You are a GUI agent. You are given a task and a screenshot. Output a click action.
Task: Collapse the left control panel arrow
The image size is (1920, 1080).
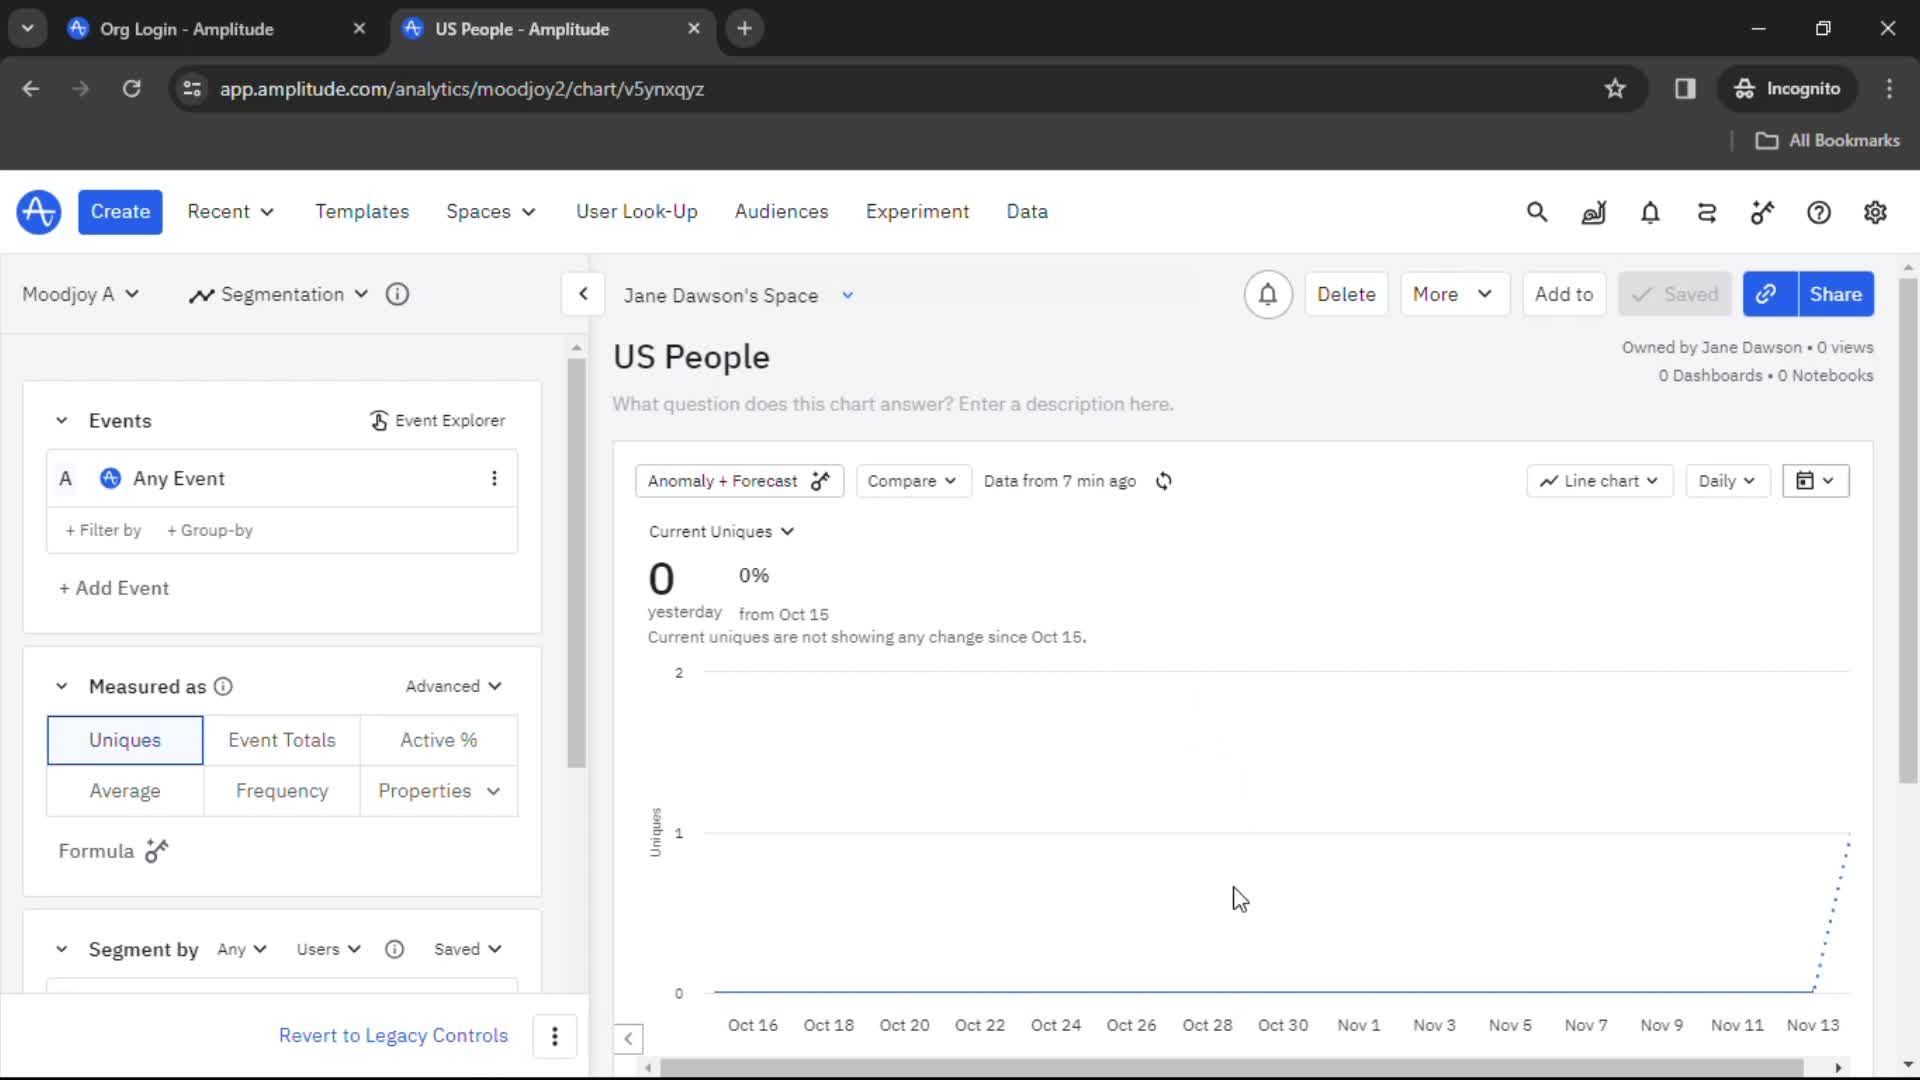(583, 294)
